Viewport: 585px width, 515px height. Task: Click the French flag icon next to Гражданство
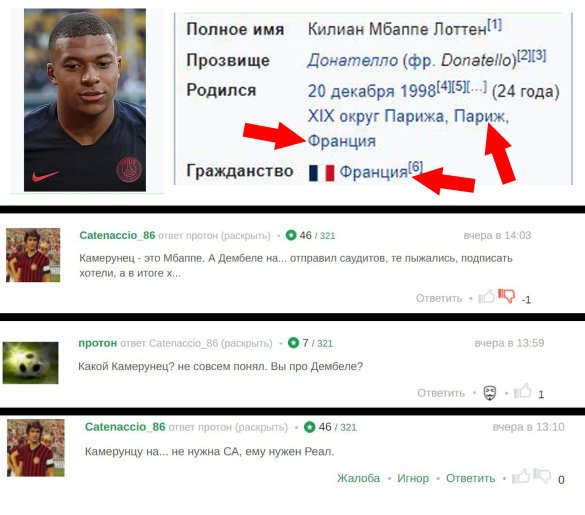[322, 173]
